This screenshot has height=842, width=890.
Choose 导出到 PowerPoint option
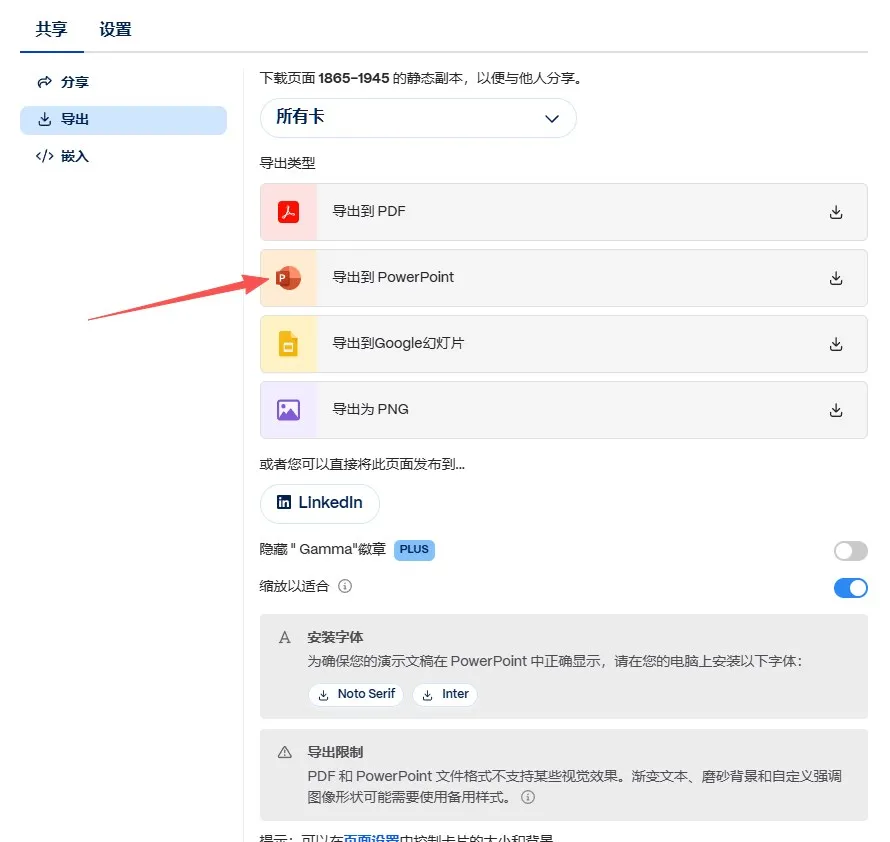click(564, 278)
